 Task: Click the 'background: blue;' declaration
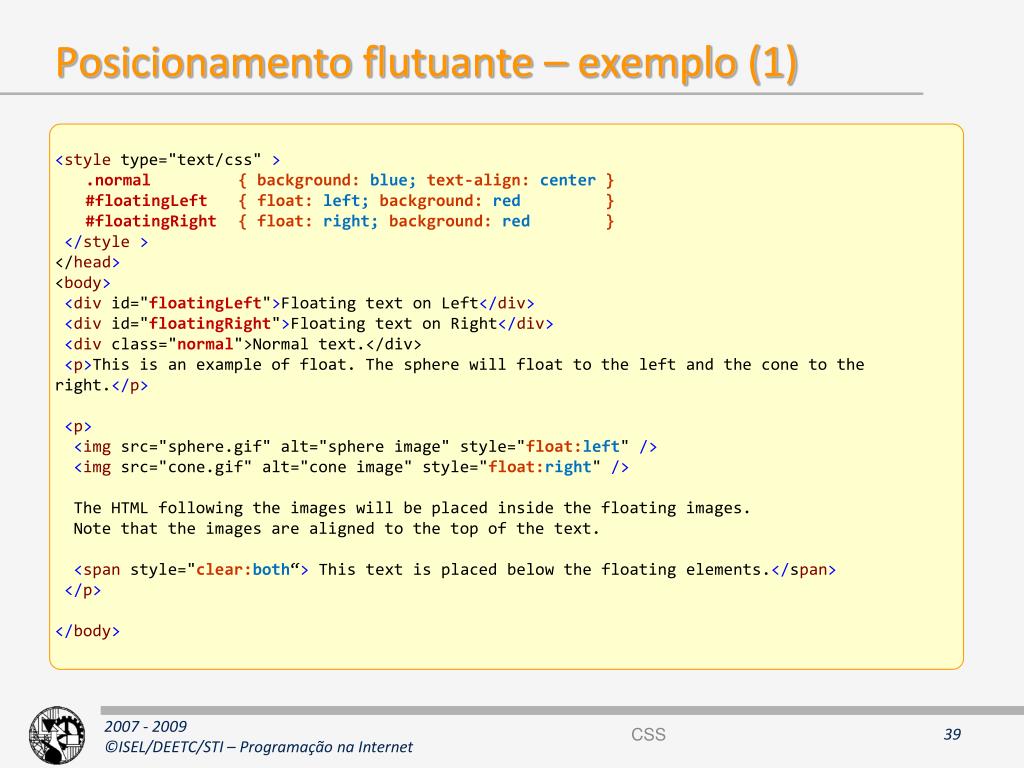pyautogui.click(x=336, y=180)
